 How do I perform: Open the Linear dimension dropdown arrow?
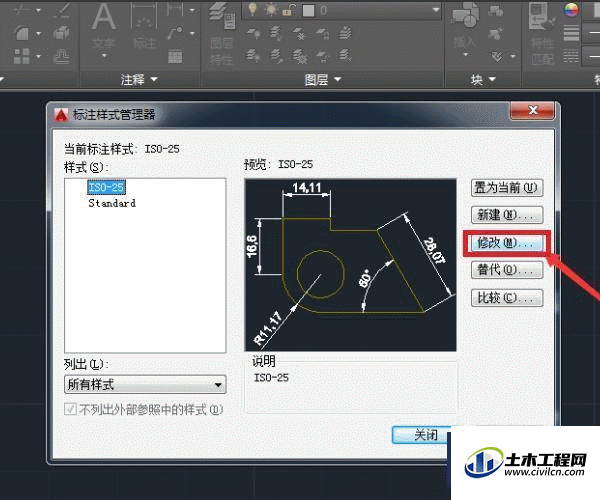[192, 10]
